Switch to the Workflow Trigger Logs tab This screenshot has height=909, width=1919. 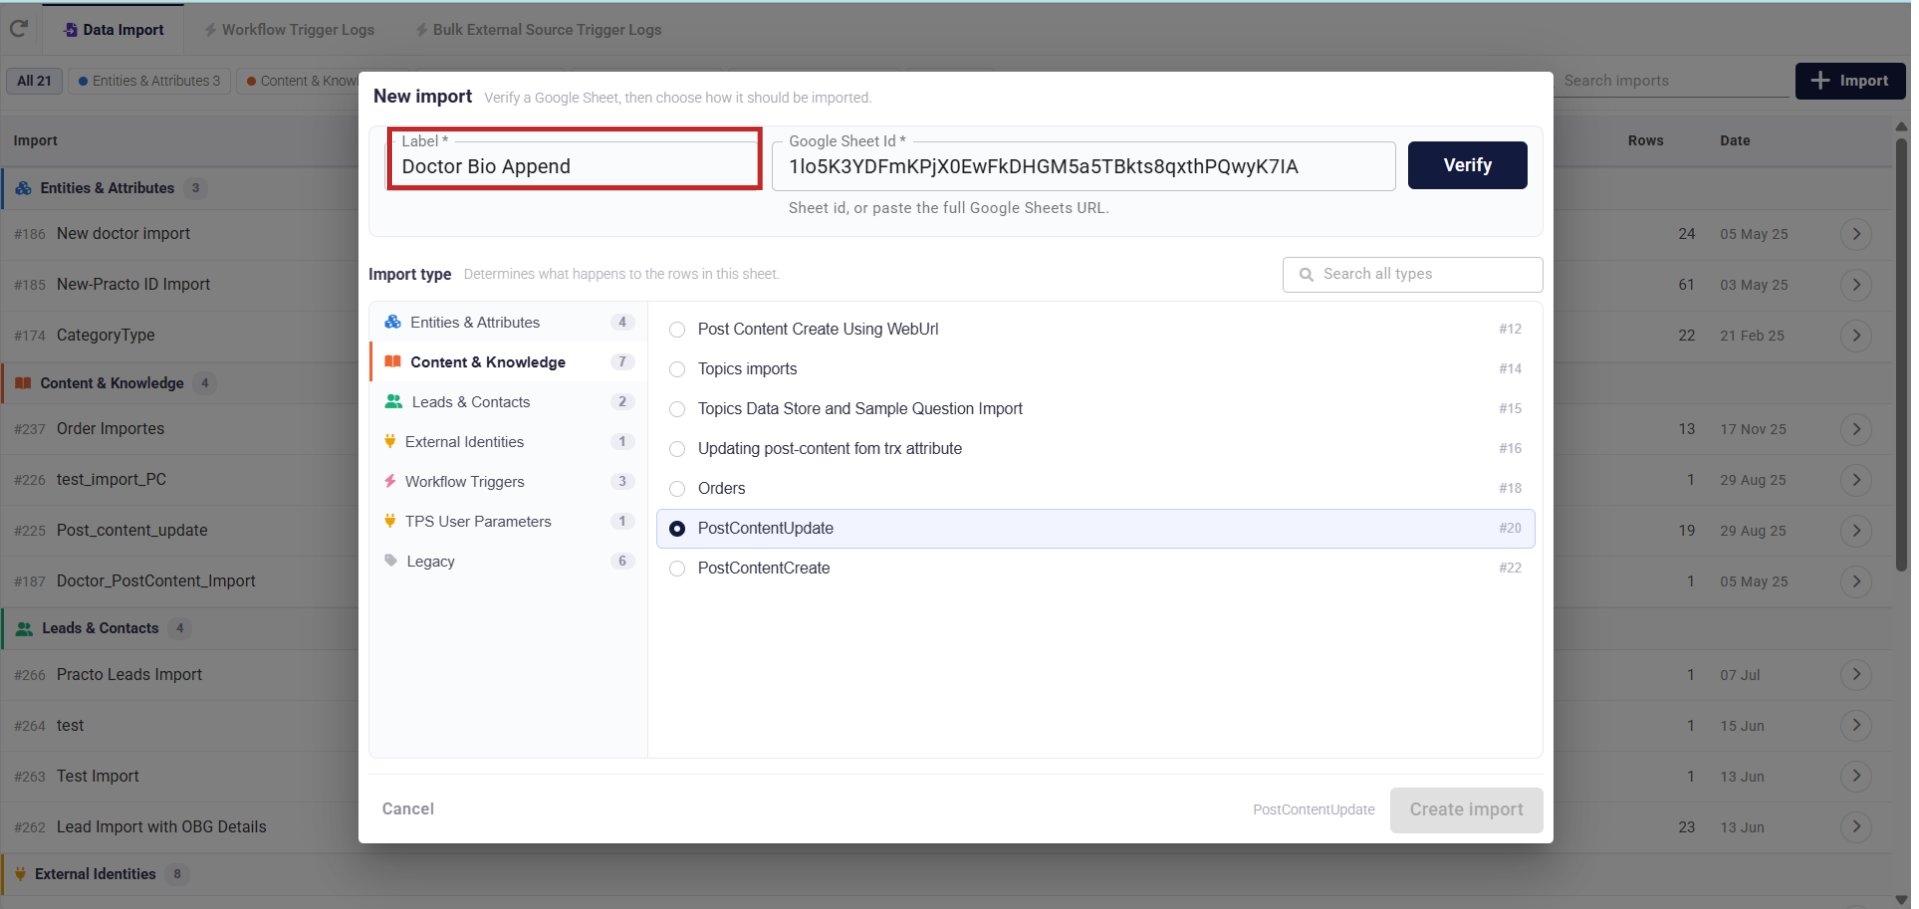289,30
